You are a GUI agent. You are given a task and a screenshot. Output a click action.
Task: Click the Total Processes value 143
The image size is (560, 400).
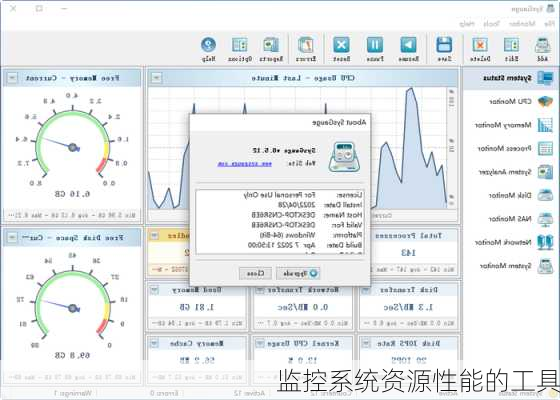408,253
